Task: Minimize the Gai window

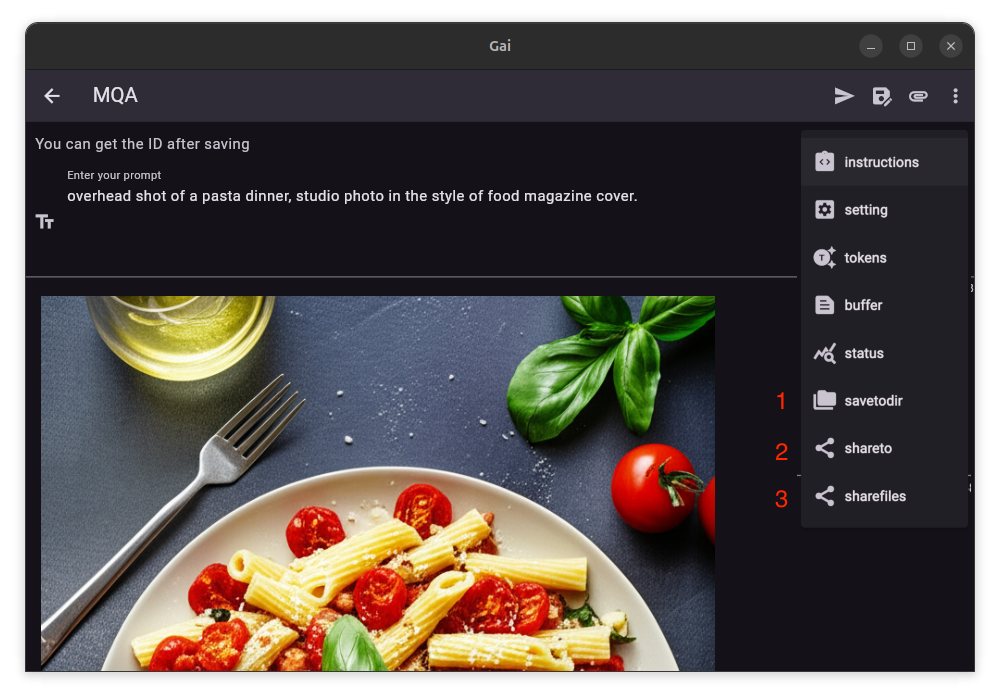Action: click(871, 46)
